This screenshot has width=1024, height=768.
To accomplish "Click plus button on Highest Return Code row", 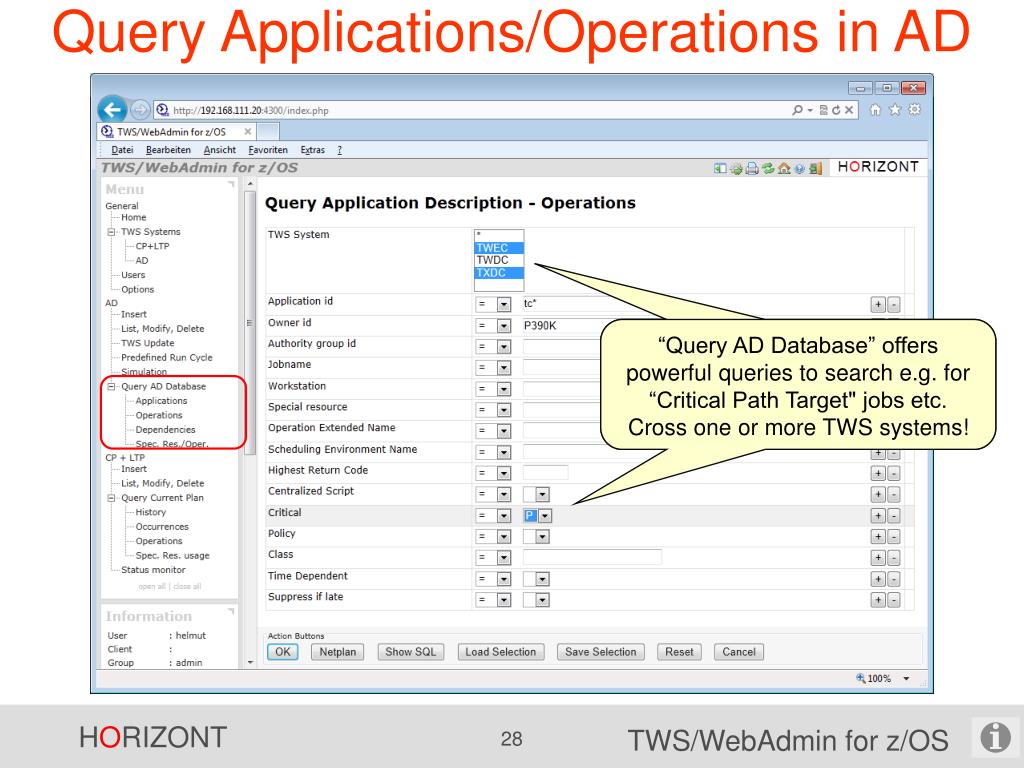I will (x=878, y=473).
